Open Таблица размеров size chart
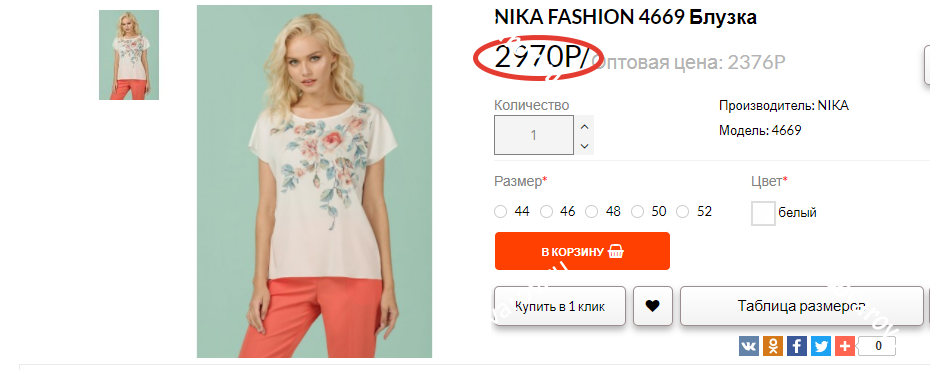 [x=801, y=306]
